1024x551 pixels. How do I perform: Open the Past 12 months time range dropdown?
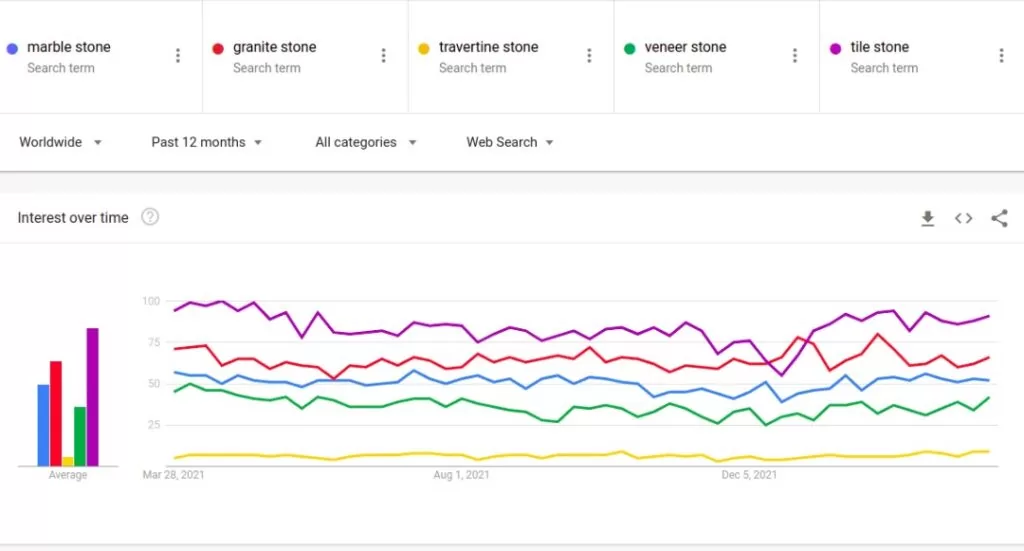(x=207, y=142)
